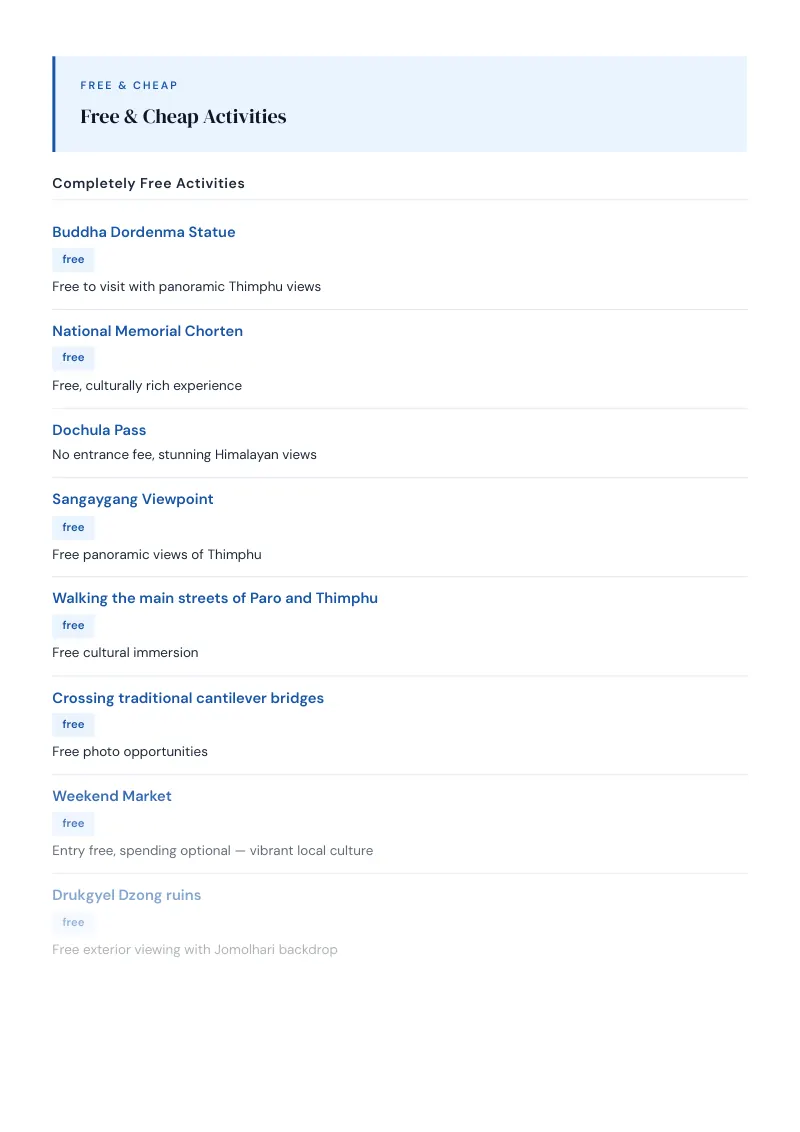This screenshot has height=1132, width=800.
Task: Click the free tag under Sangaygang Viewpoint
Action: tap(73, 528)
